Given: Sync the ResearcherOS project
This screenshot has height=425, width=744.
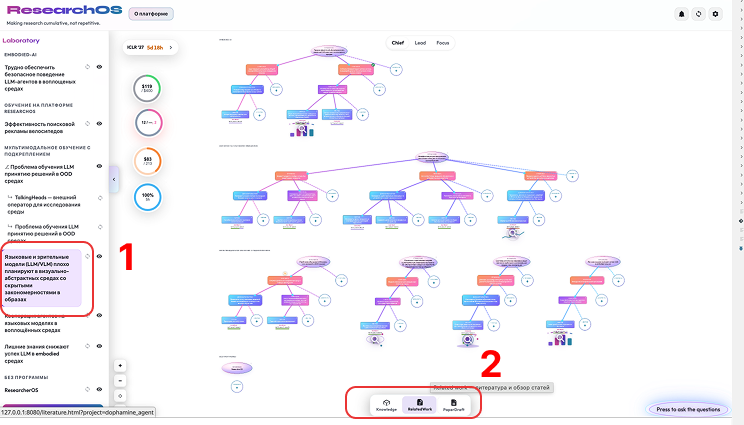Looking at the screenshot, I should point(88,389).
